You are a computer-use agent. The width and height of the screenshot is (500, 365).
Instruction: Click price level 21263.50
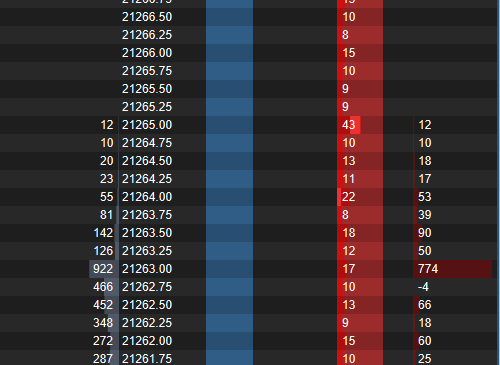pos(147,233)
